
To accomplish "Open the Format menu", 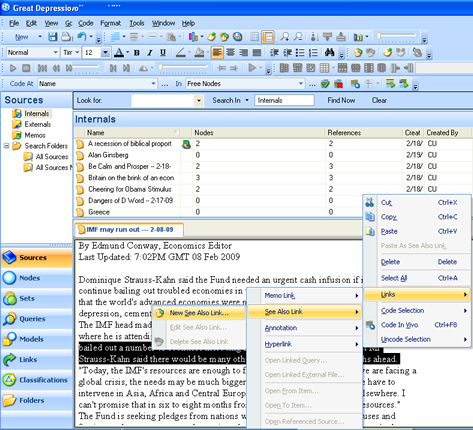I will pyautogui.click(x=110, y=23).
